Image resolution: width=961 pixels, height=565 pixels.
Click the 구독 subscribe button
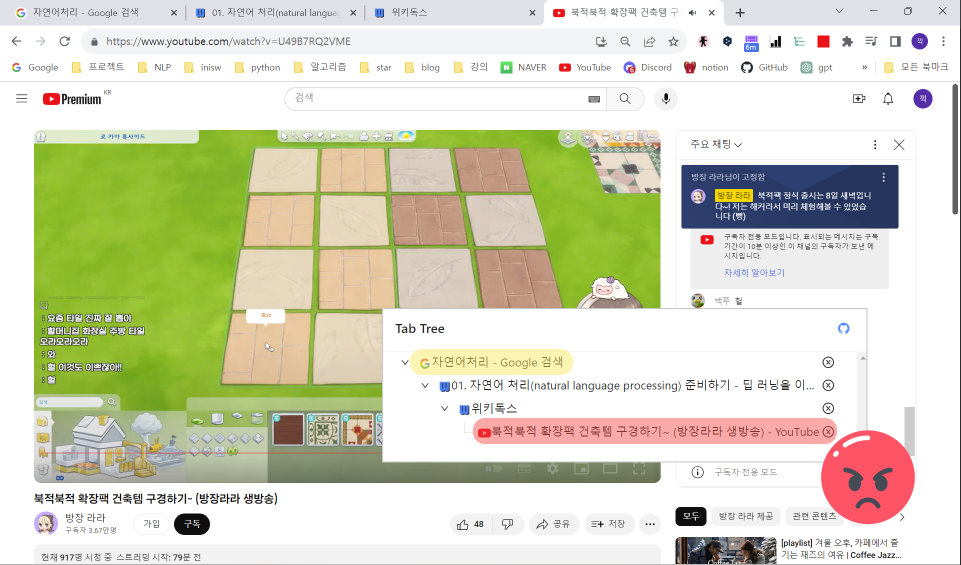[192, 524]
